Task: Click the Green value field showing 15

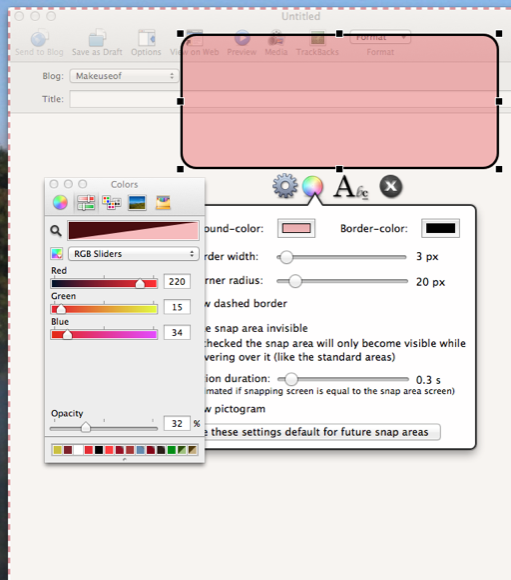Action: click(177, 307)
